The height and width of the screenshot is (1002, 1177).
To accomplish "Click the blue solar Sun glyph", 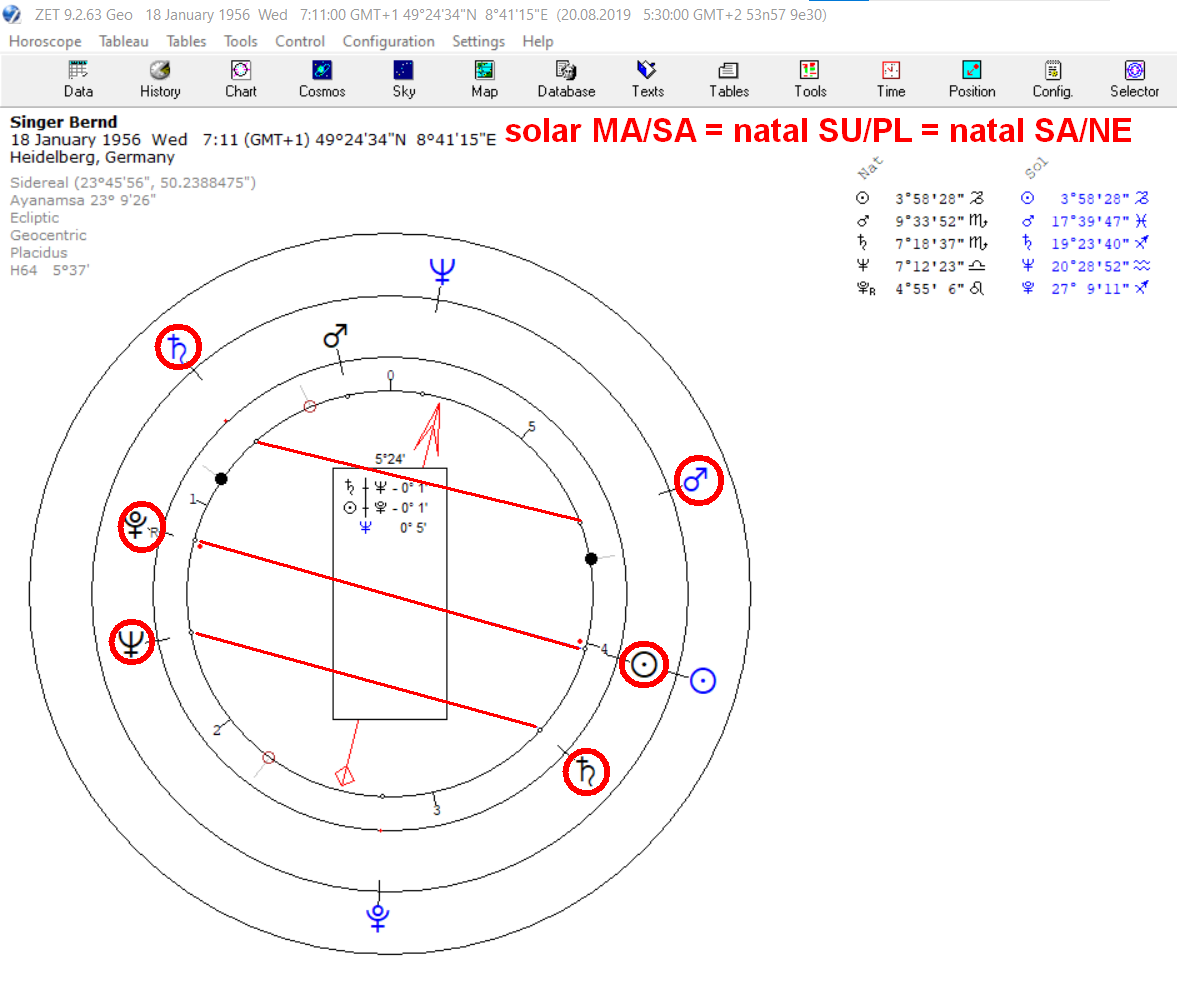I will 703,681.
